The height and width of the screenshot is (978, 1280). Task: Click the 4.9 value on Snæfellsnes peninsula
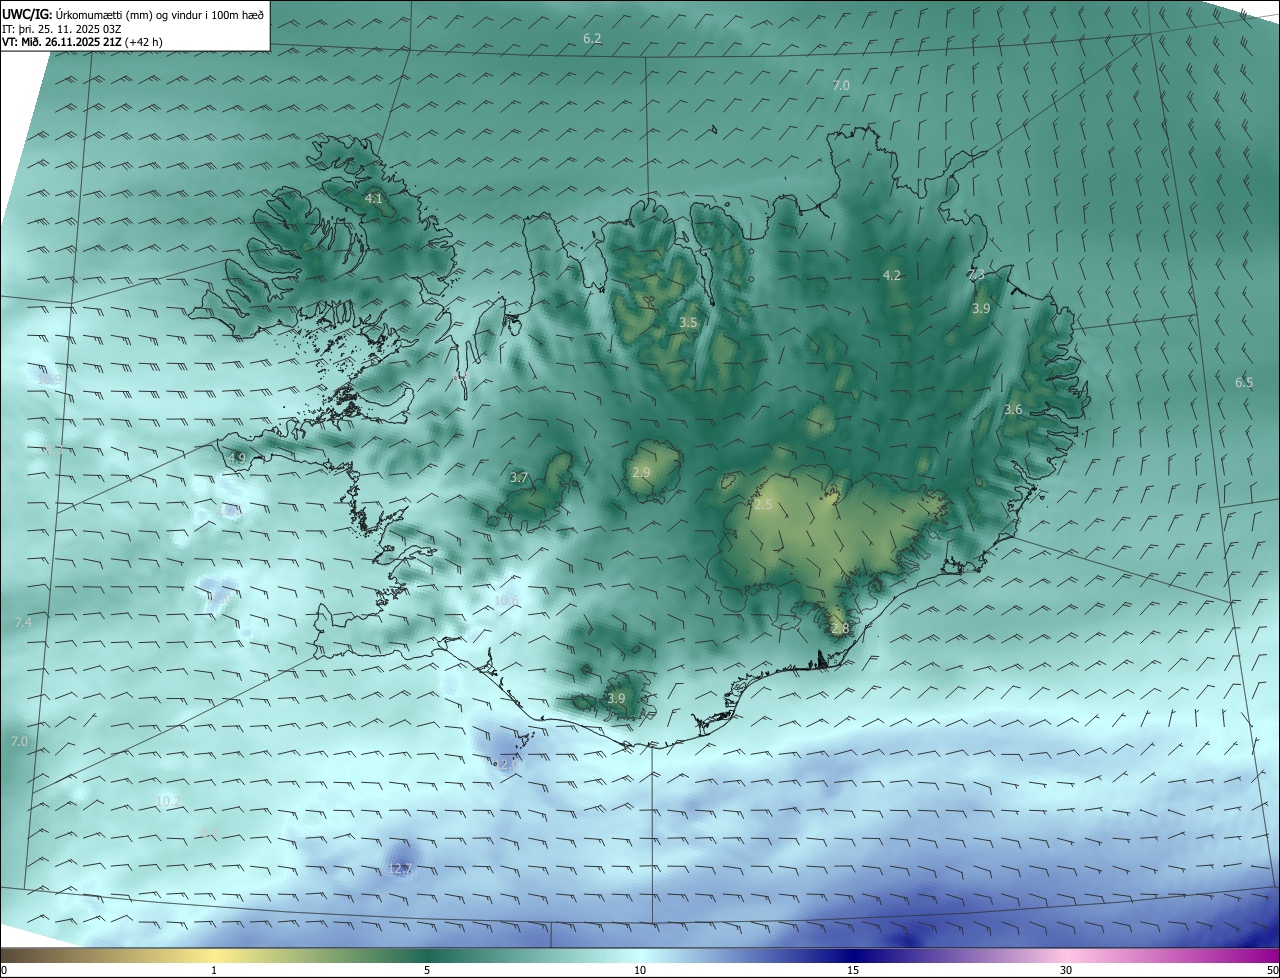237,458
